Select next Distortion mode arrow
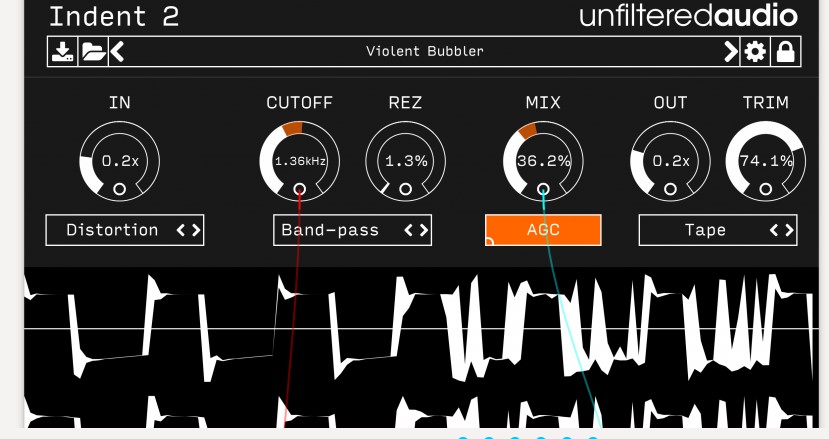 [196, 230]
